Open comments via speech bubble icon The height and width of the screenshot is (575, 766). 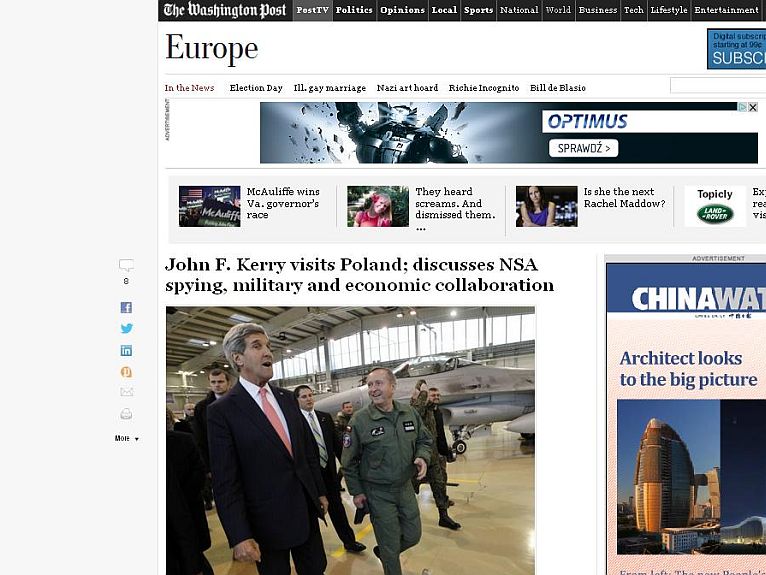pos(126,265)
